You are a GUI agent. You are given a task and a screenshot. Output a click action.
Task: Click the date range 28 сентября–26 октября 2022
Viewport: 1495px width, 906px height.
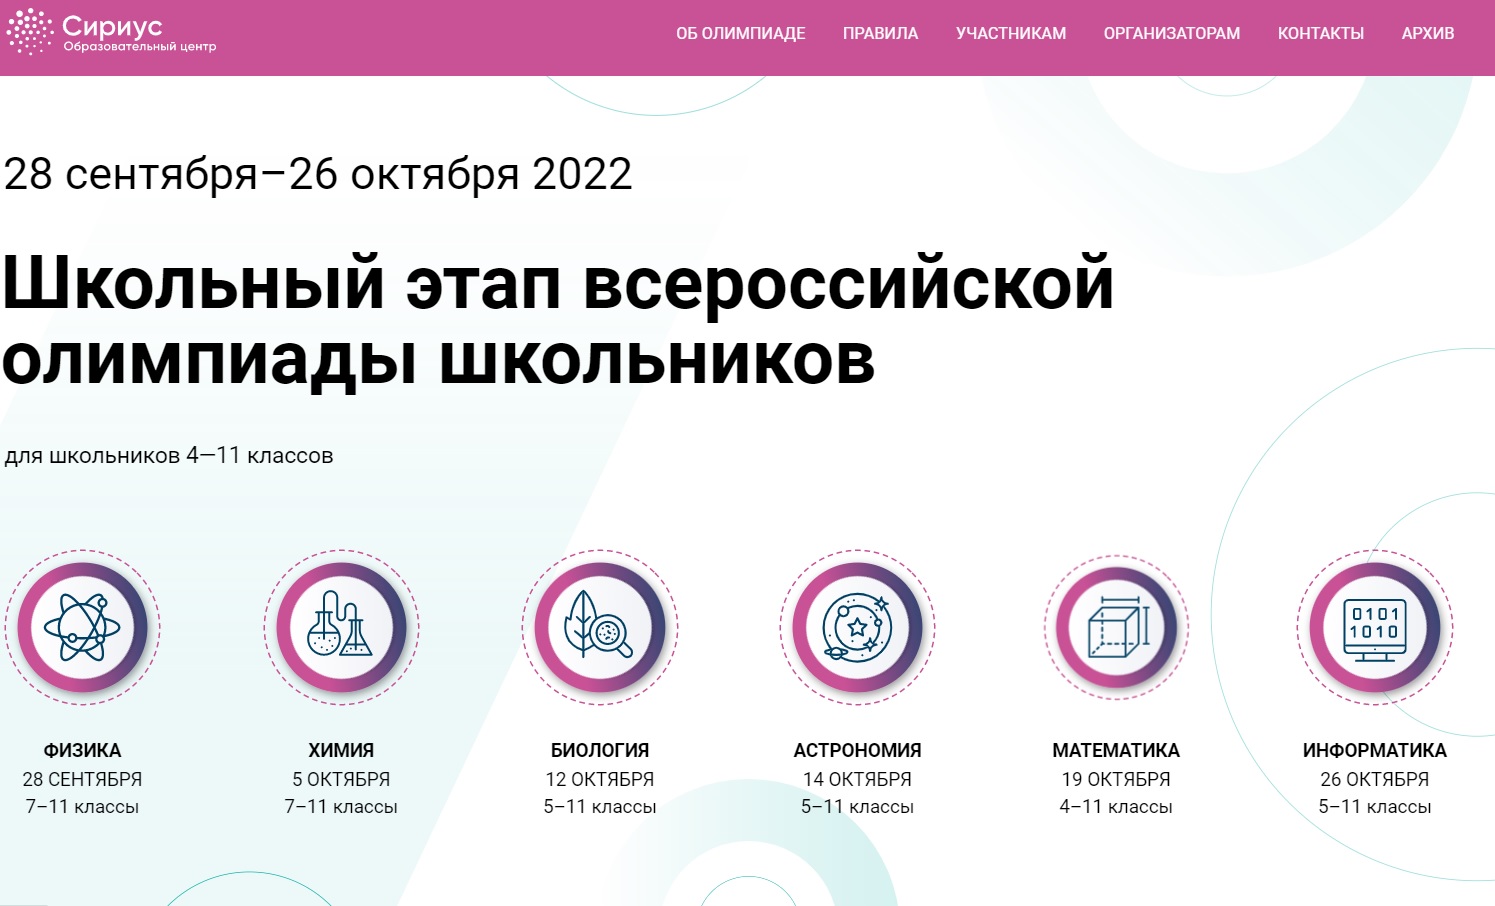coord(318,174)
